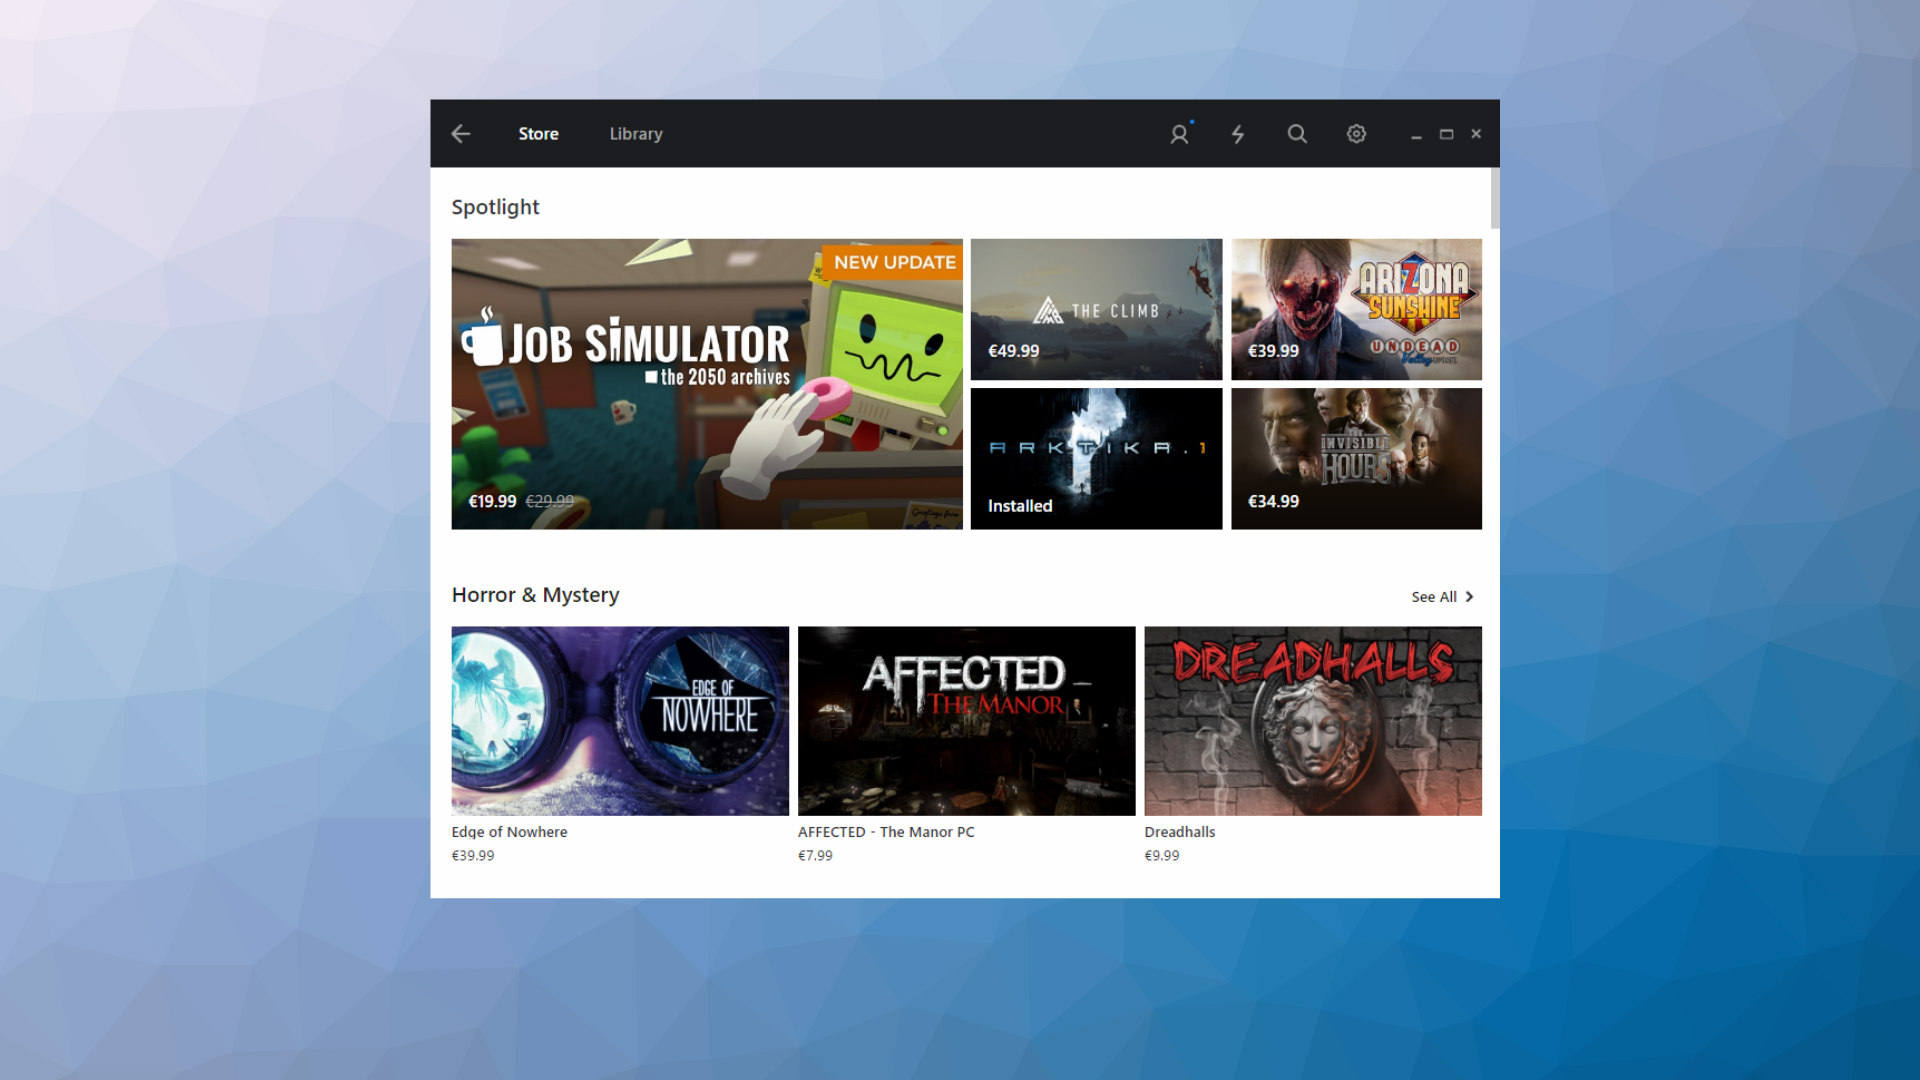Open Arizona Sunshine game tile
This screenshot has height=1080, width=1920.
pyautogui.click(x=1356, y=309)
